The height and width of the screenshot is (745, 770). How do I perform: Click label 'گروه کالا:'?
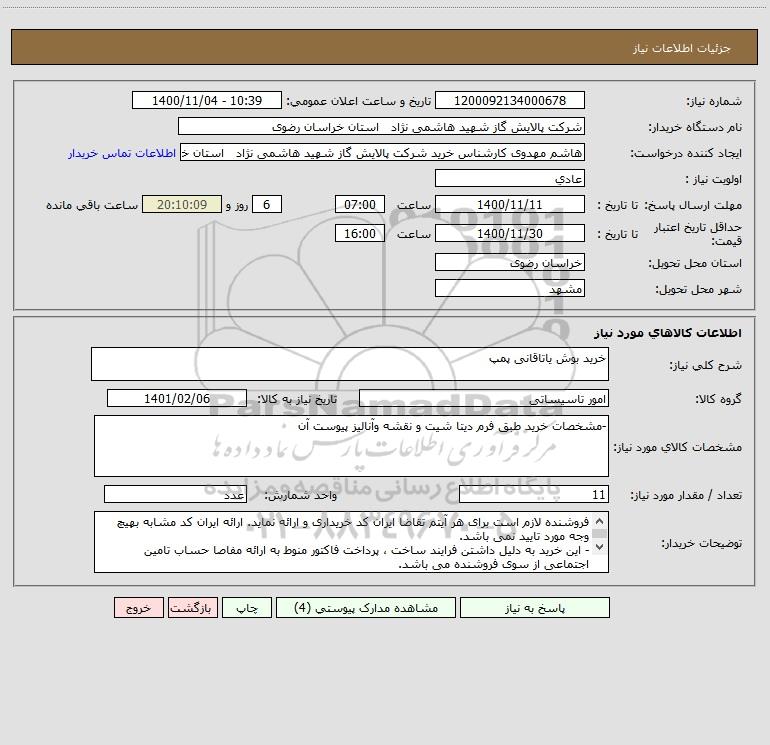[x=718, y=399]
